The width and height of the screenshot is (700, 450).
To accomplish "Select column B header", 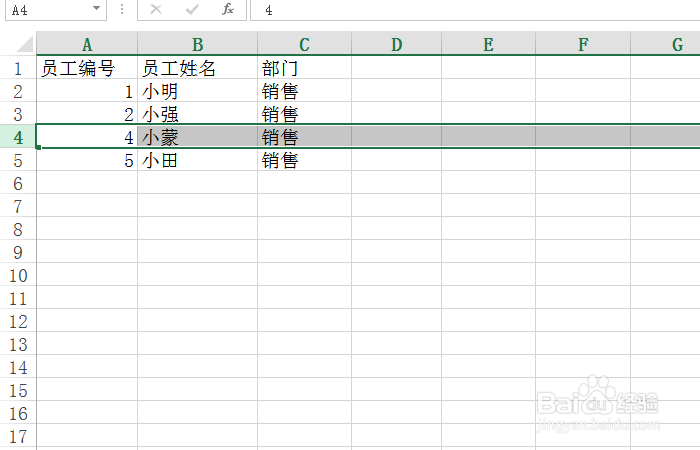I will pos(197,45).
